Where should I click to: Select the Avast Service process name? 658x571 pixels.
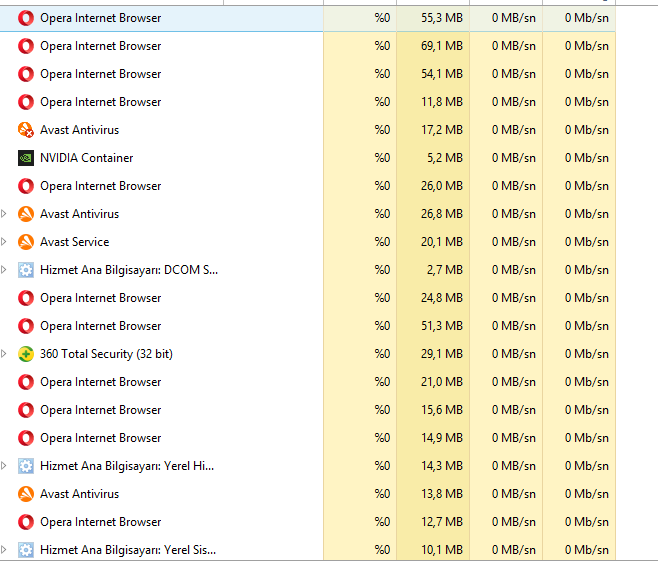point(75,242)
